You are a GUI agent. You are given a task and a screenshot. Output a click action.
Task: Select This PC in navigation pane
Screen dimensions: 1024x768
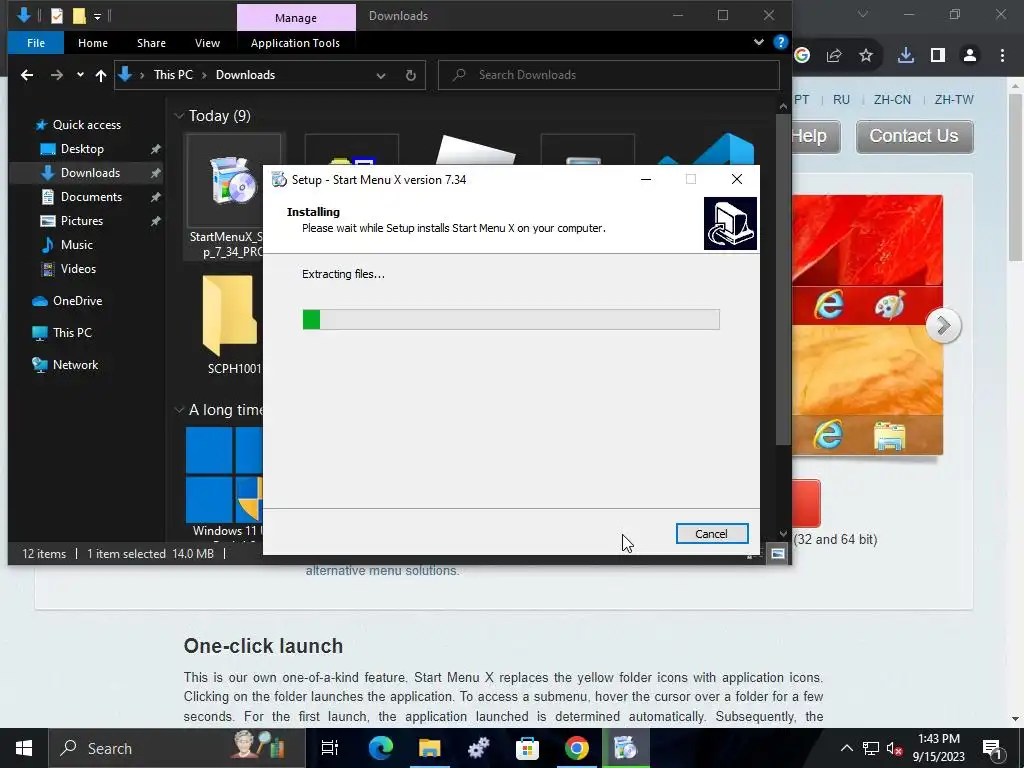point(72,332)
